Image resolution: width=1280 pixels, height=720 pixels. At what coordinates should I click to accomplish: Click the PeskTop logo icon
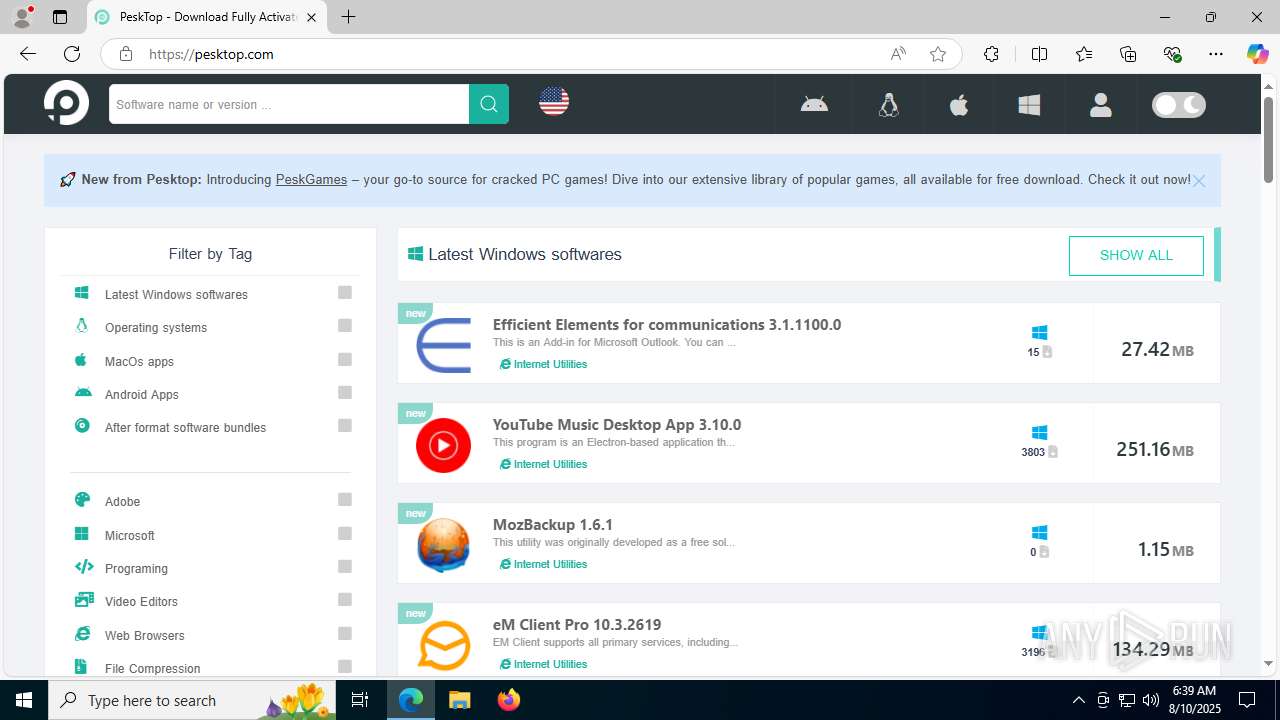[x=66, y=103]
